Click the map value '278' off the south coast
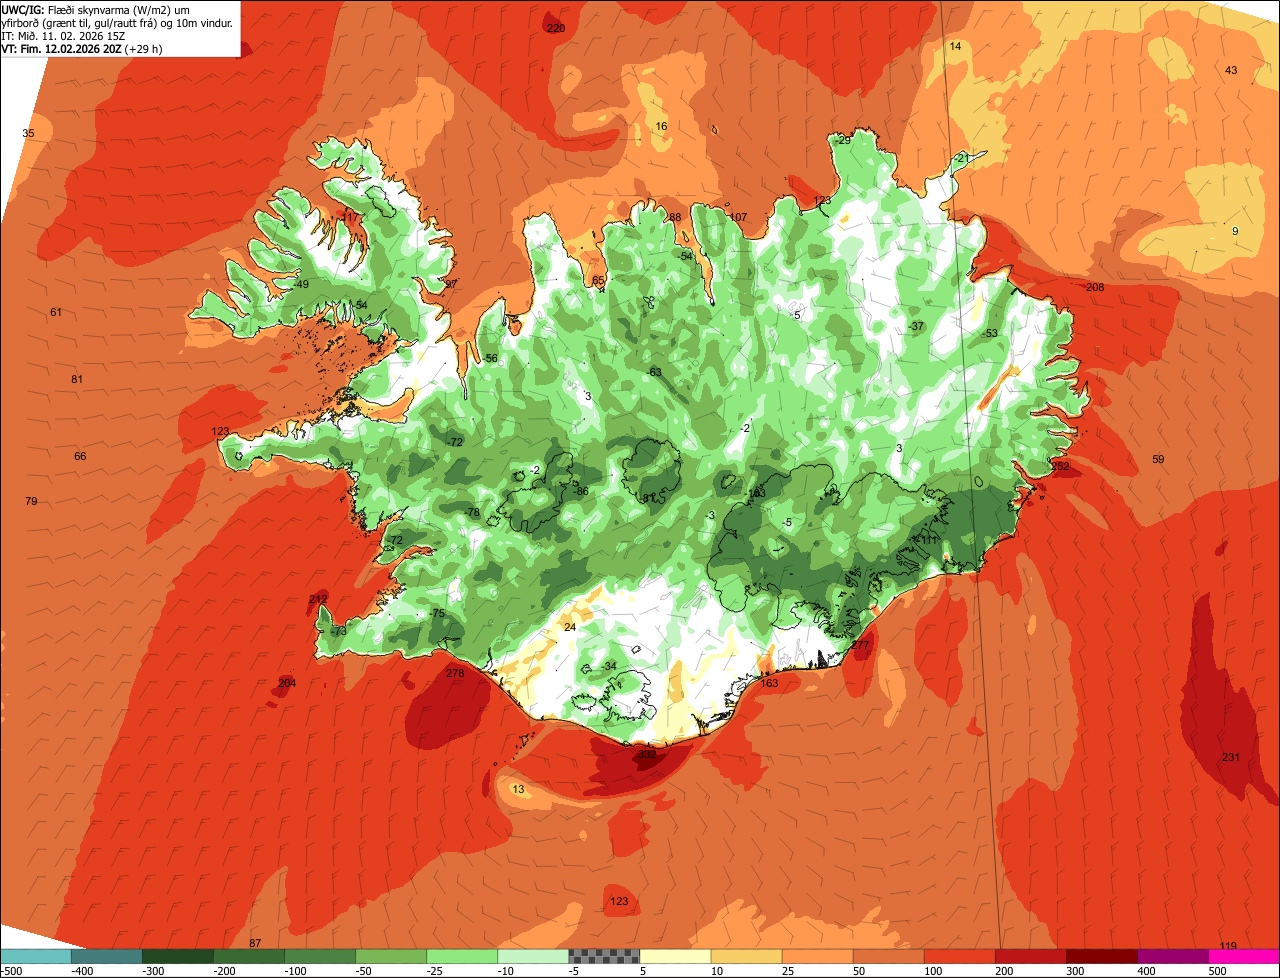The width and height of the screenshot is (1280, 978). 455,673
